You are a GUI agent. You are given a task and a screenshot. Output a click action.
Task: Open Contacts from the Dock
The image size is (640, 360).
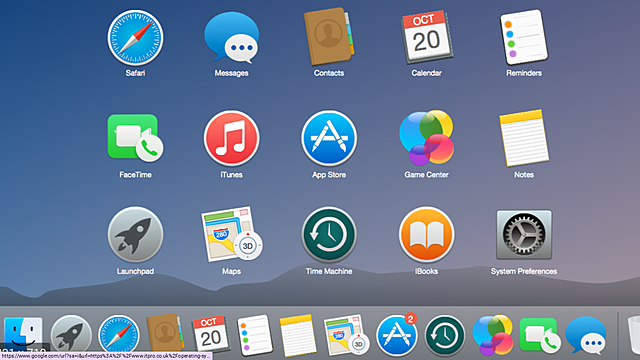point(165,334)
